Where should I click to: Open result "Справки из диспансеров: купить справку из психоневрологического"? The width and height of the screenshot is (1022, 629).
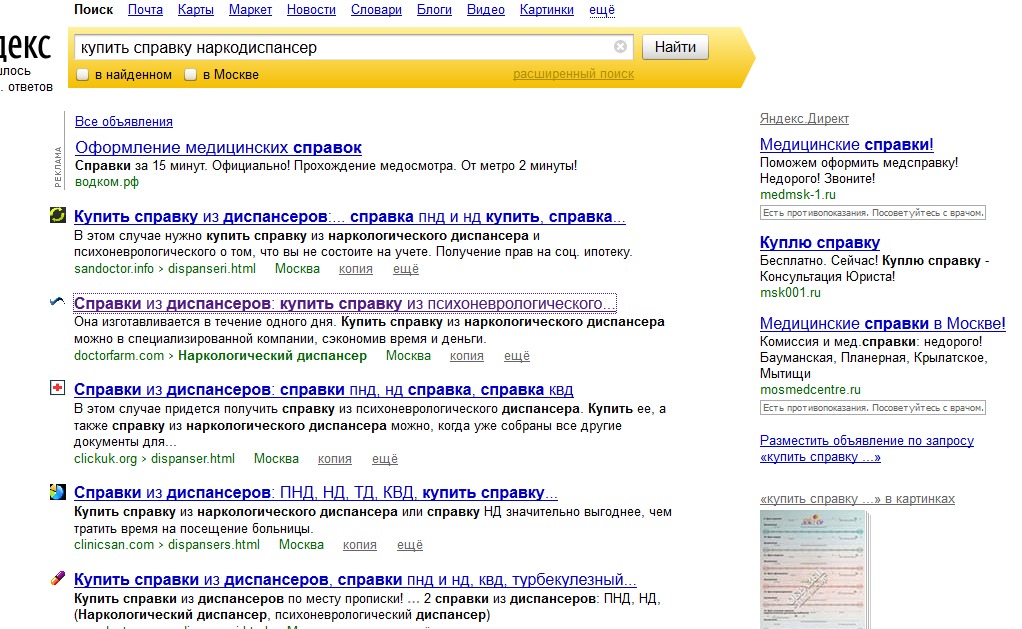[344, 303]
